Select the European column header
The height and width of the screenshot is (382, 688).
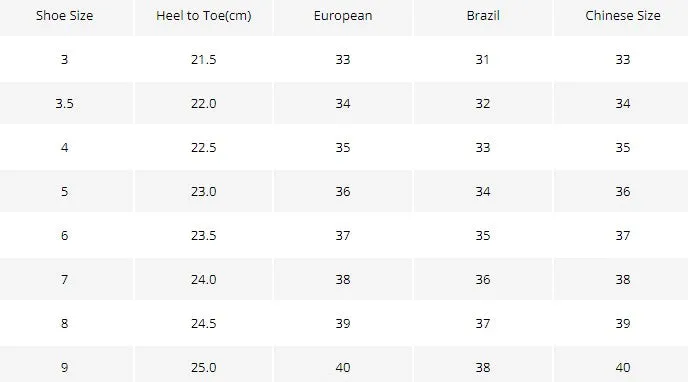point(343,16)
